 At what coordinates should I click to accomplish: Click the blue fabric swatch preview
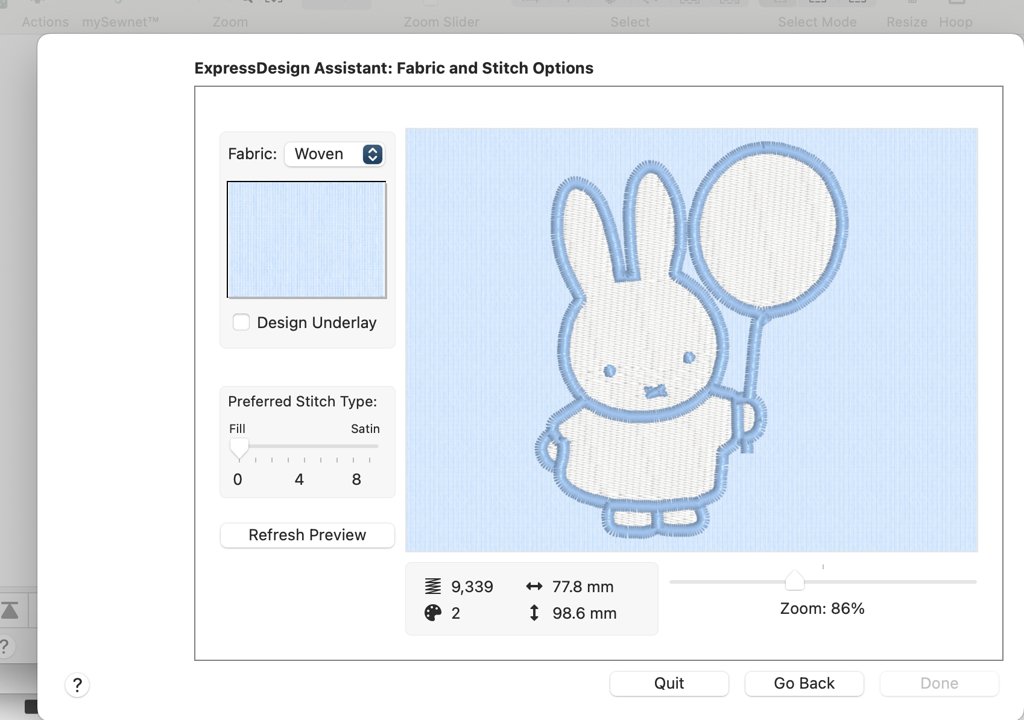coord(306,239)
